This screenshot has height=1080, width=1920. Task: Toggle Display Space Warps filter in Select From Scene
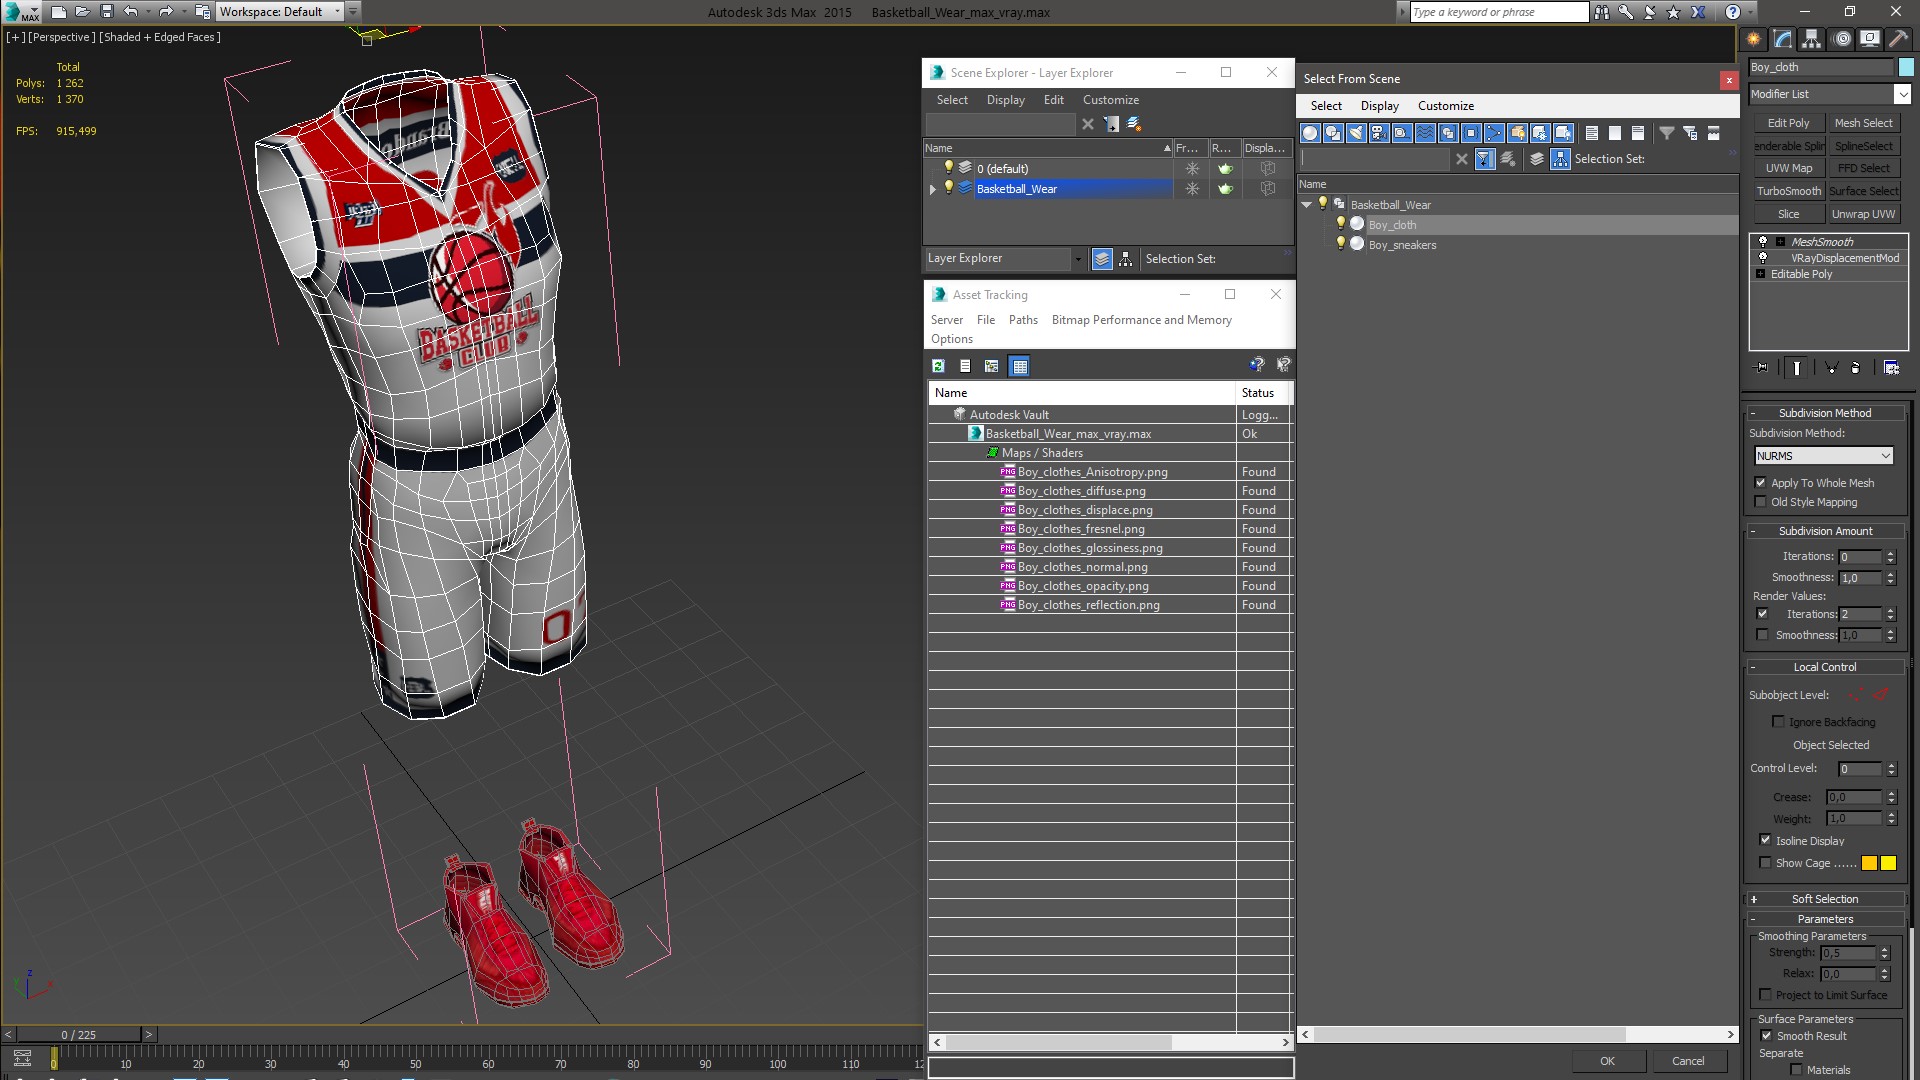1425,133
